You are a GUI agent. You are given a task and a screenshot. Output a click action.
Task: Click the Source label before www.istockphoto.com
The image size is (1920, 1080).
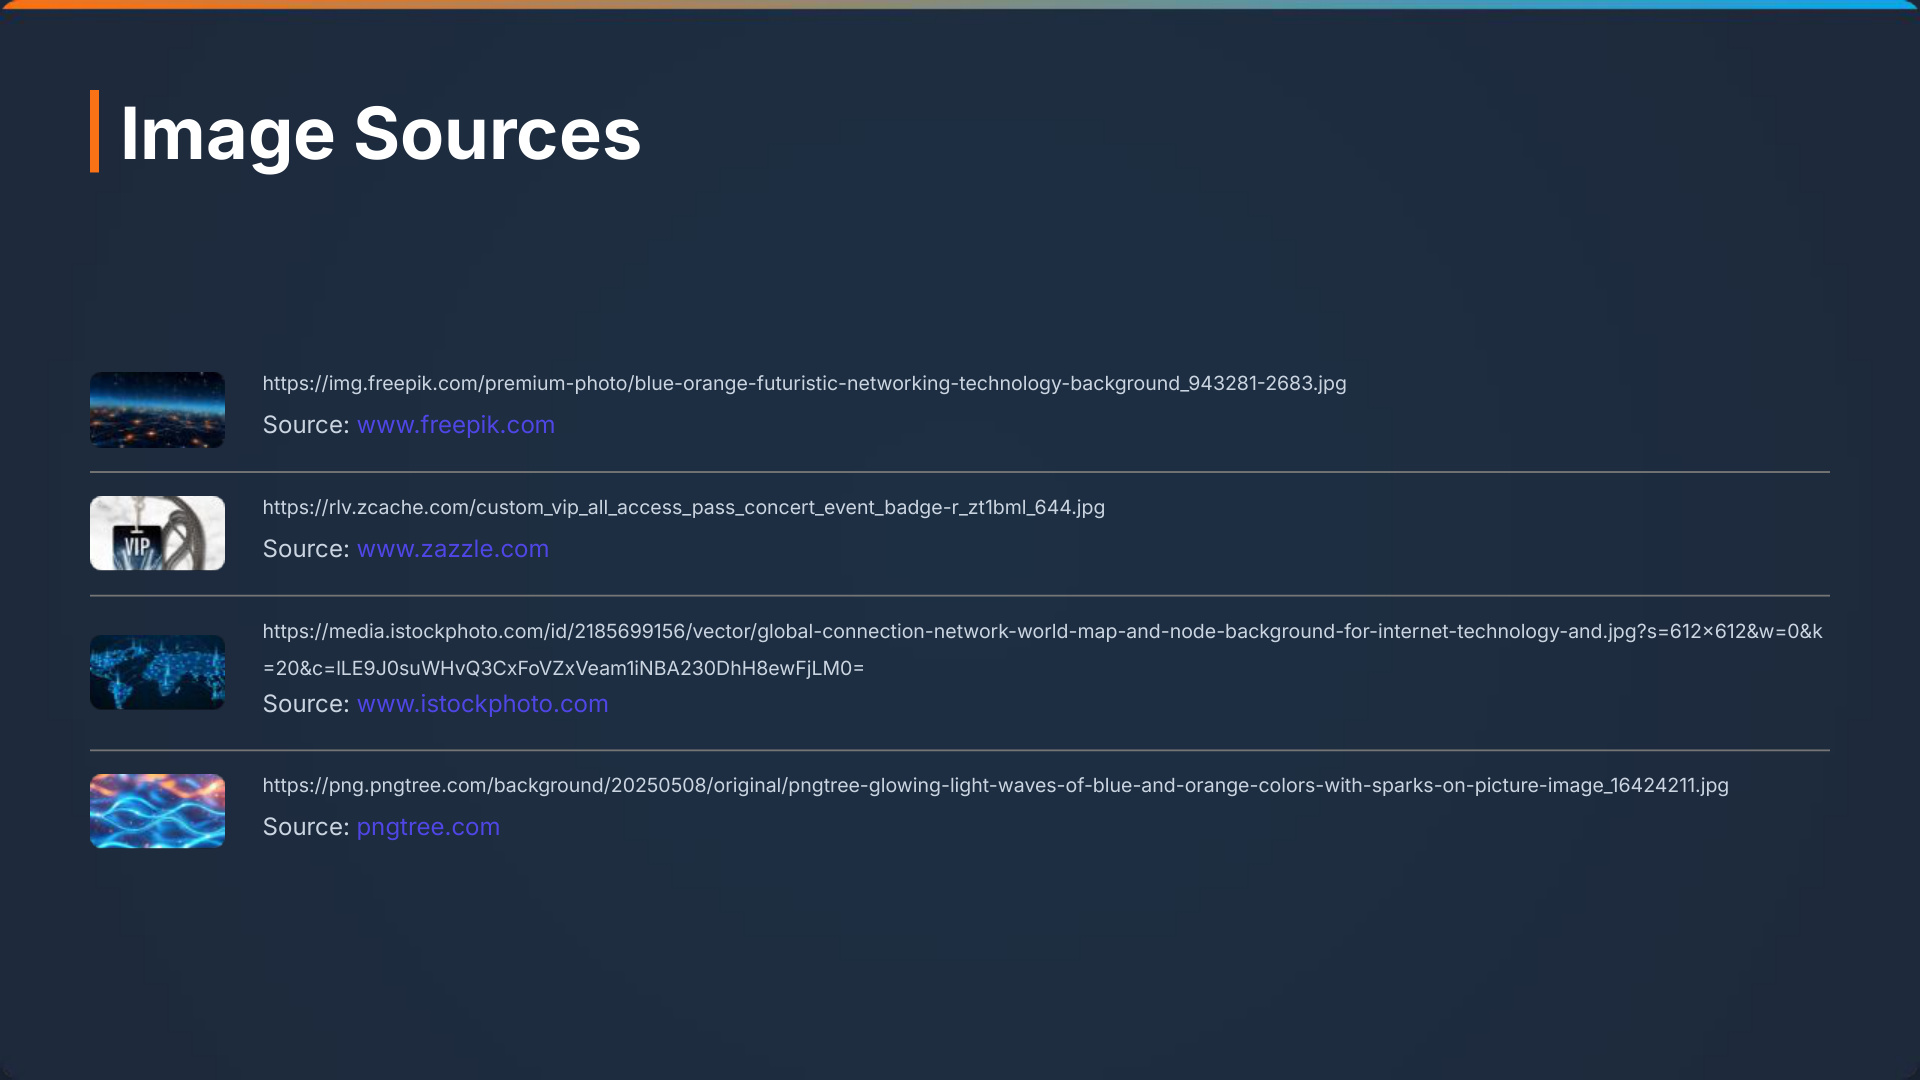coord(305,704)
